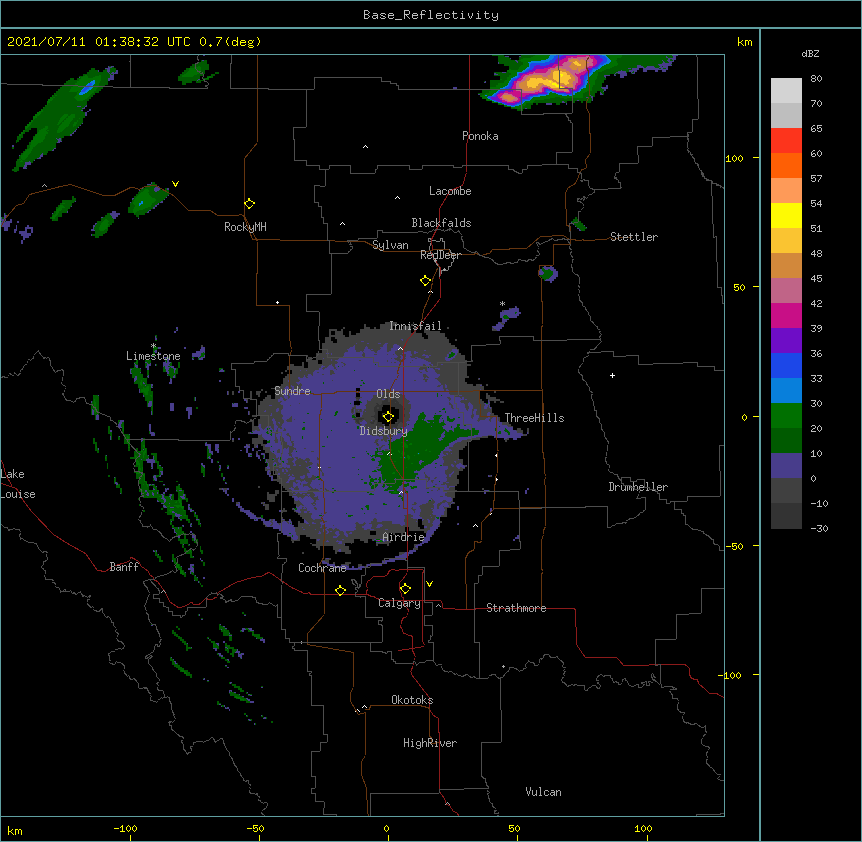The image size is (862, 842).
Task: Click the Ponoka label
Action: [x=480, y=136]
